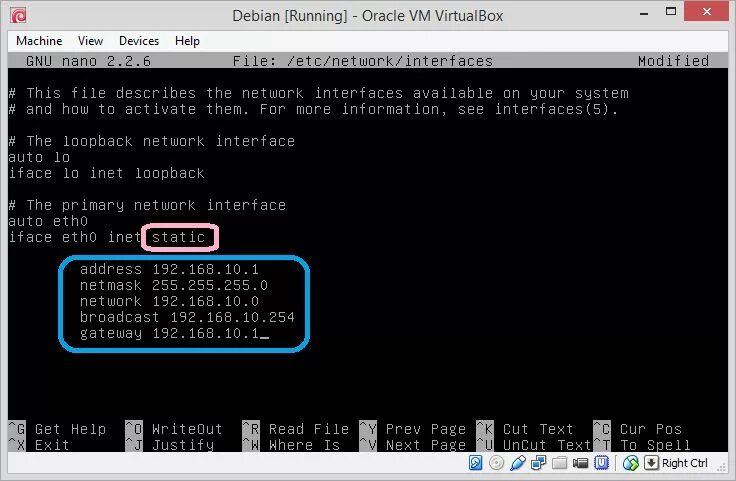This screenshot has width=736, height=481.
Task: Open the USB devices indicator icon
Action: (x=517, y=463)
